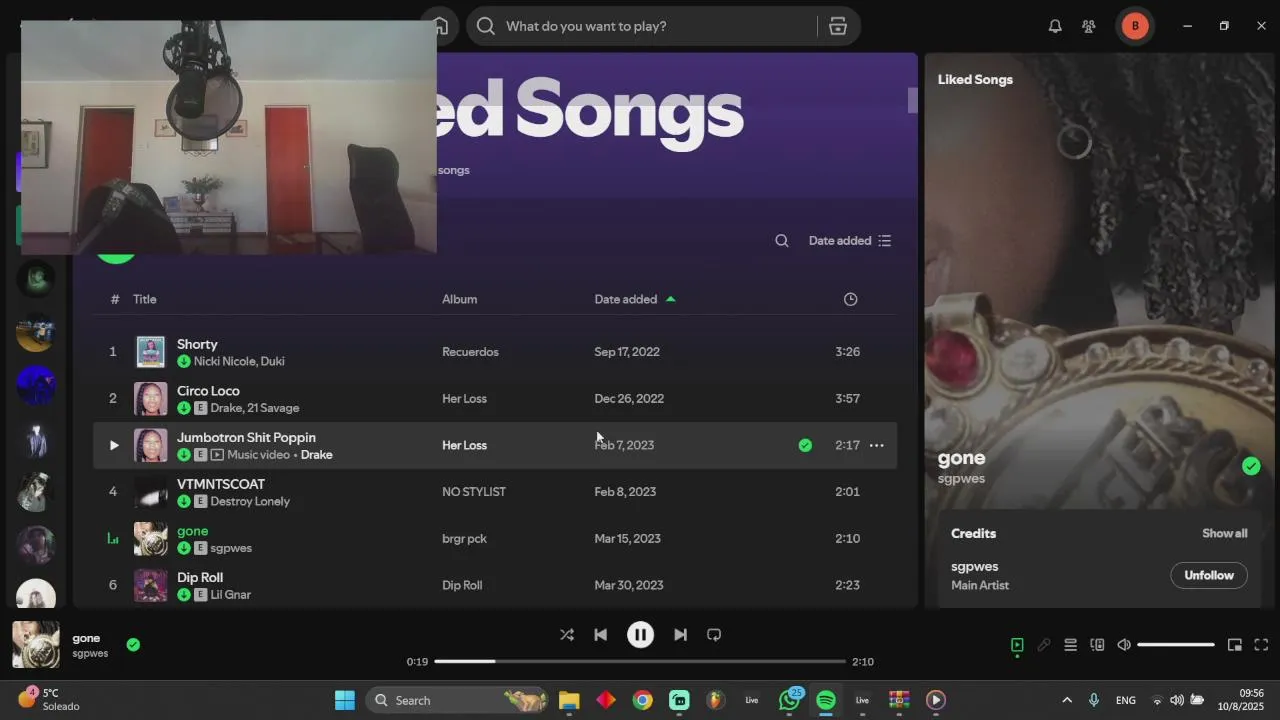
Task: Sort by duration clock icon
Action: click(x=850, y=299)
